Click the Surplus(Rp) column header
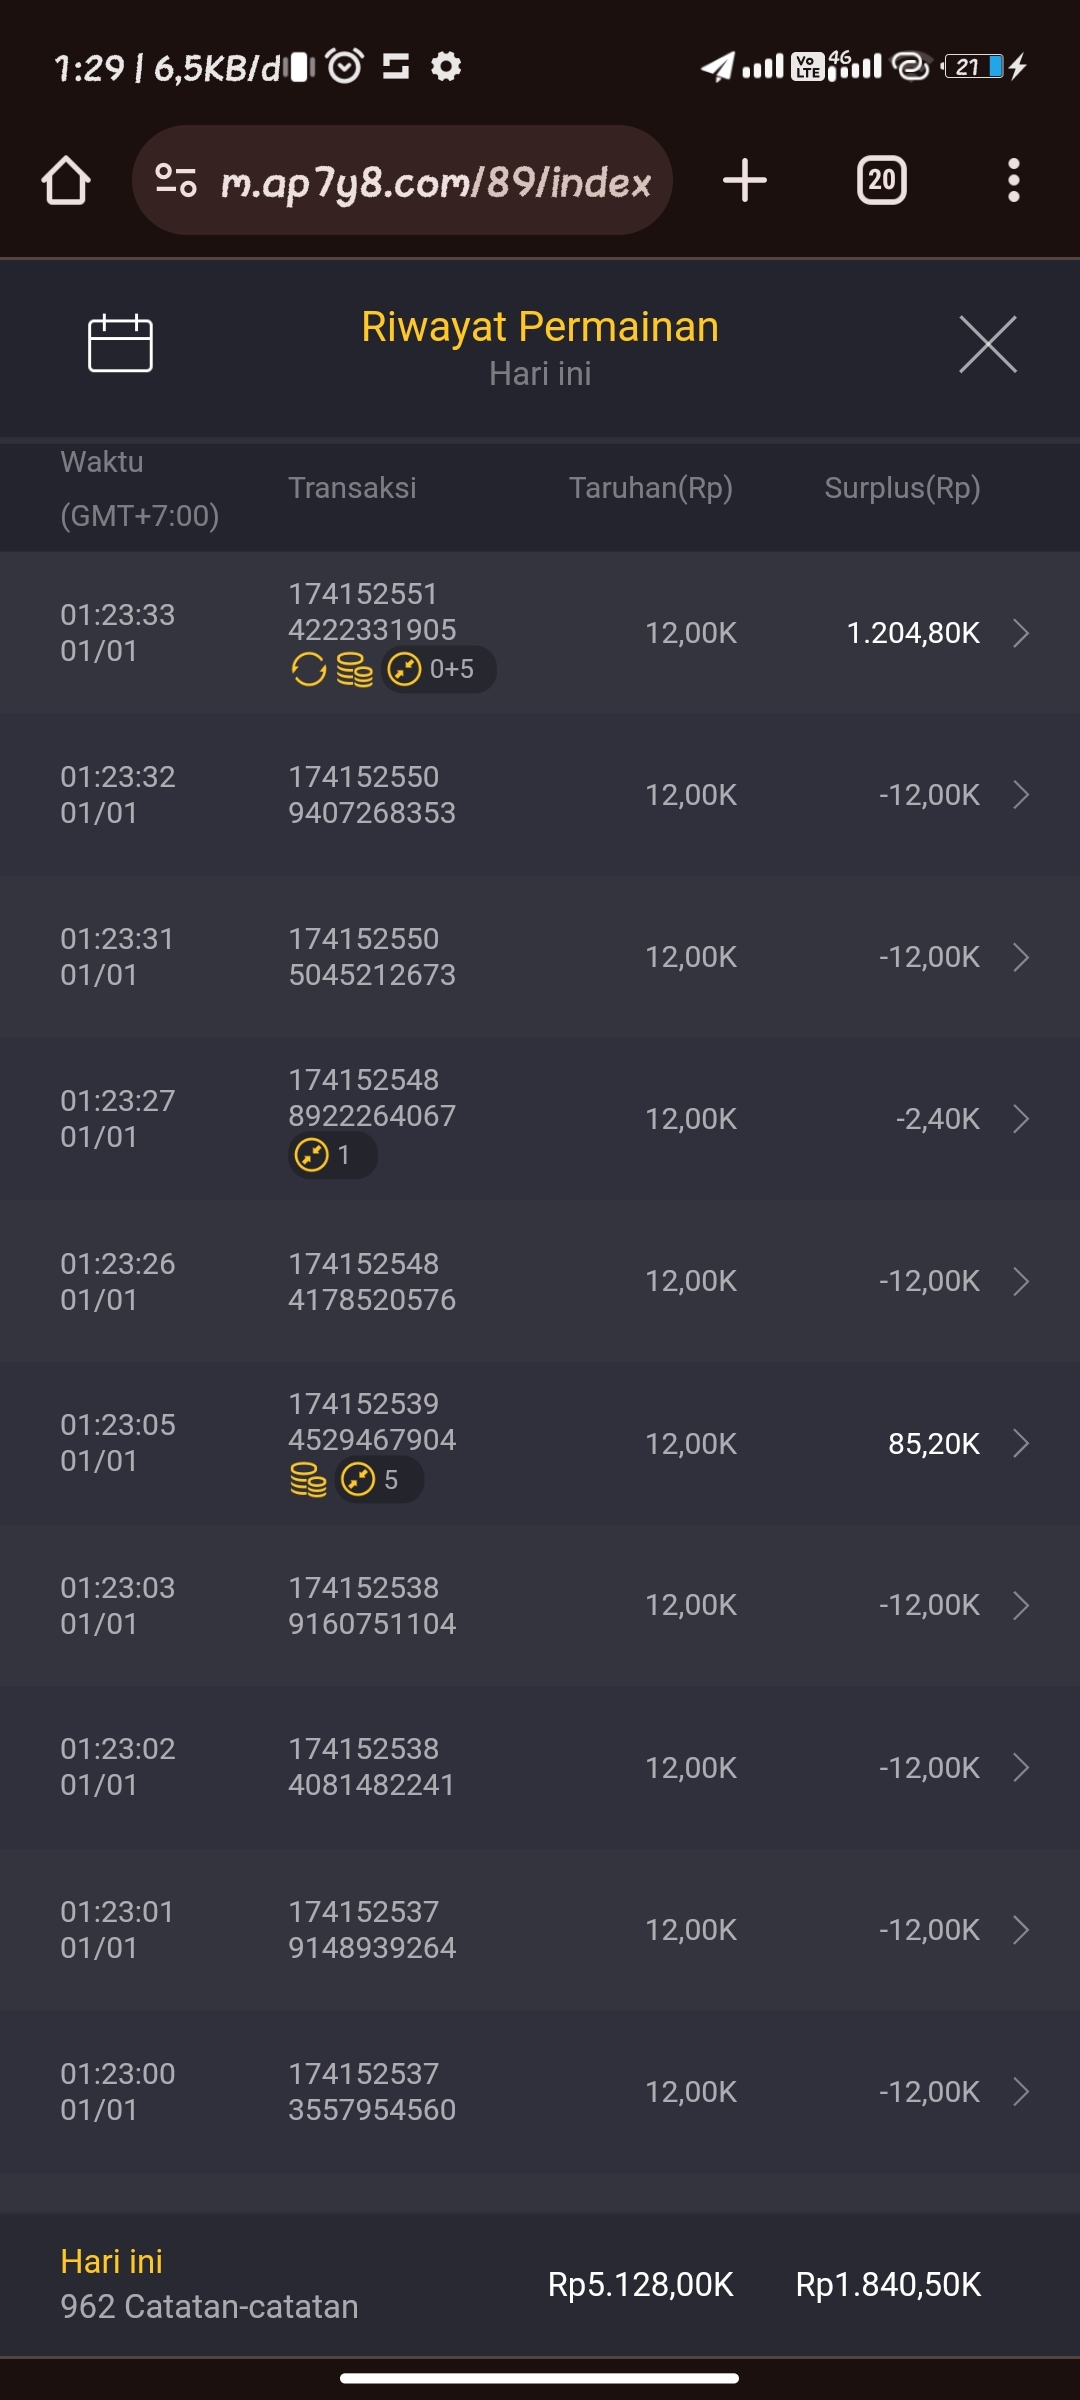 [902, 488]
